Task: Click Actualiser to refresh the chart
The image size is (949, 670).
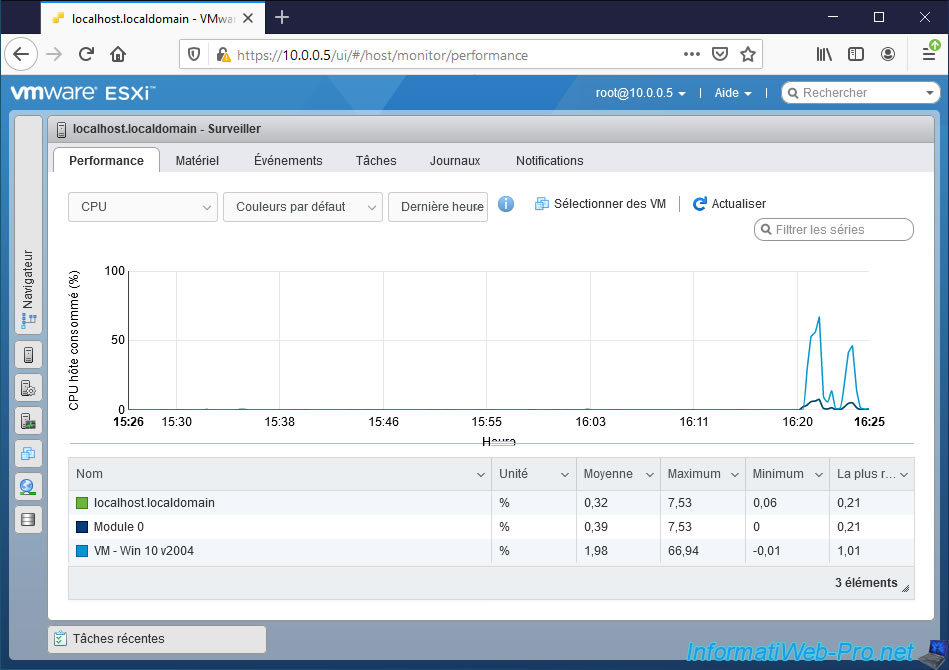Action: [x=729, y=204]
